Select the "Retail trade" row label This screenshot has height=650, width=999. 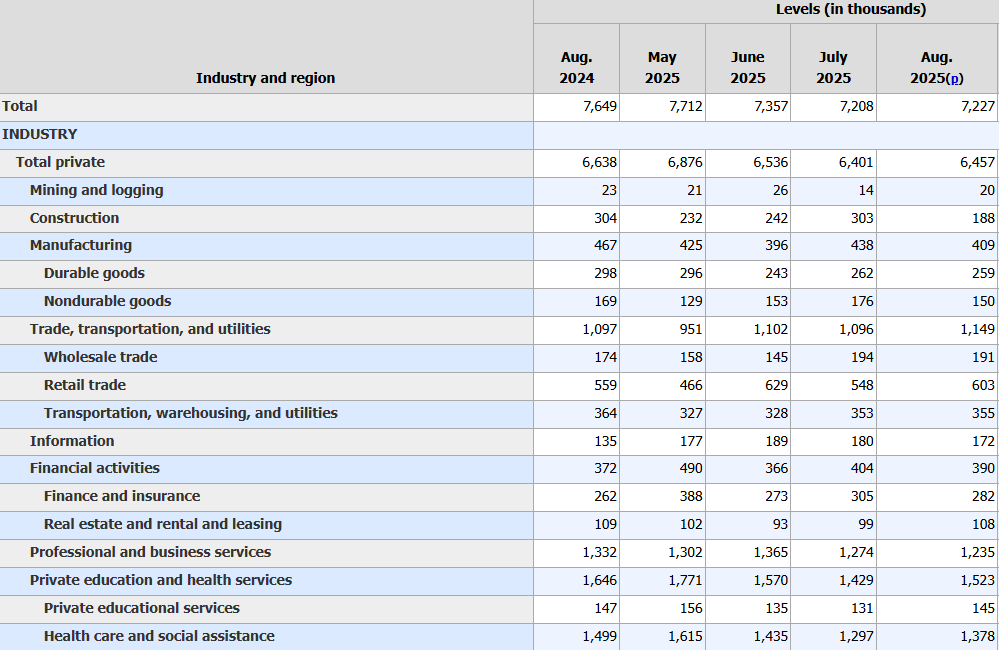pos(85,385)
